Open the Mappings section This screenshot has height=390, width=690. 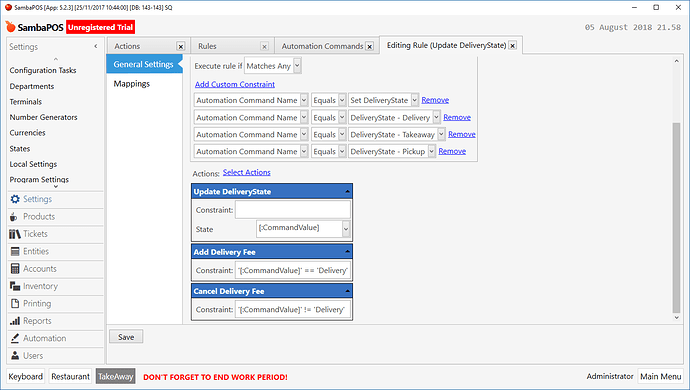coord(132,84)
